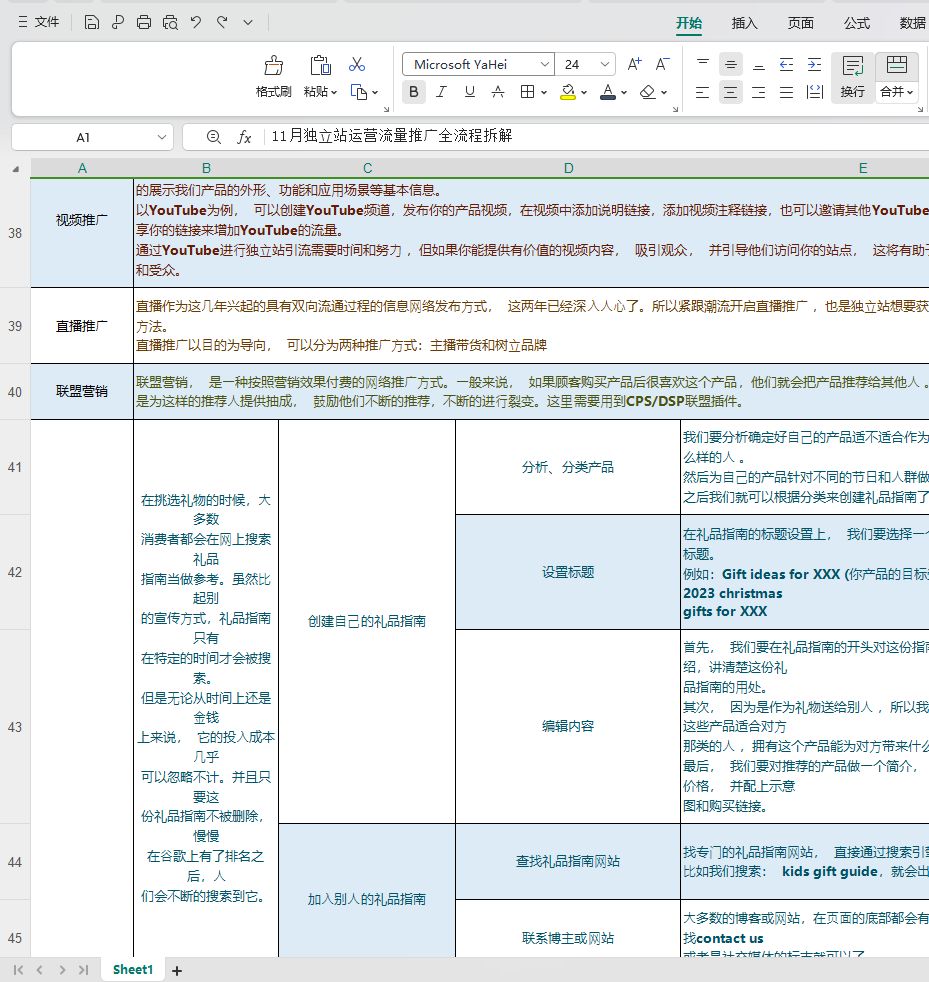Expand the font color dropdown arrow
The height and width of the screenshot is (982, 929).
point(624,92)
